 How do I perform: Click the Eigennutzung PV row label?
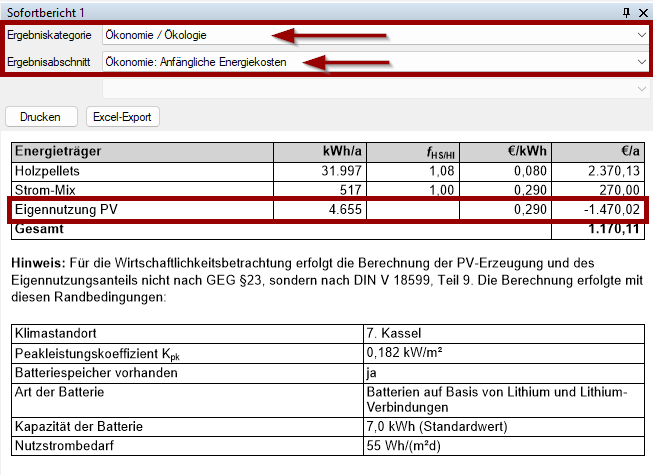pos(60,210)
